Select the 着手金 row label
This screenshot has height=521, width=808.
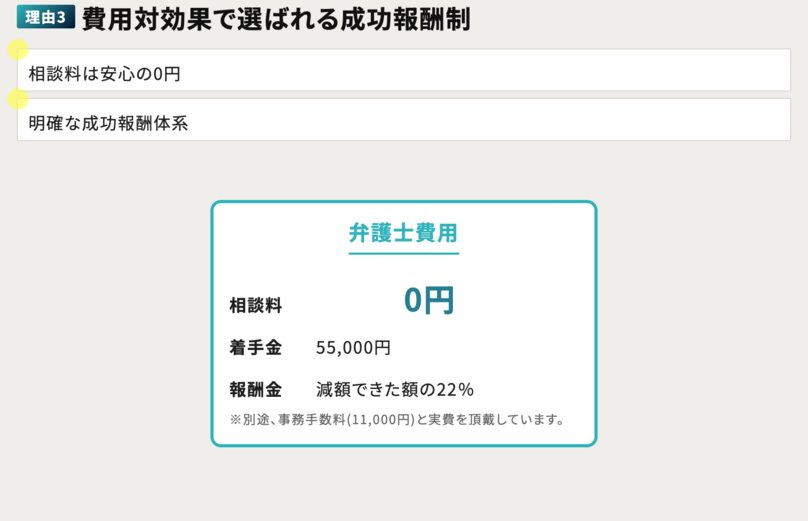tap(255, 348)
